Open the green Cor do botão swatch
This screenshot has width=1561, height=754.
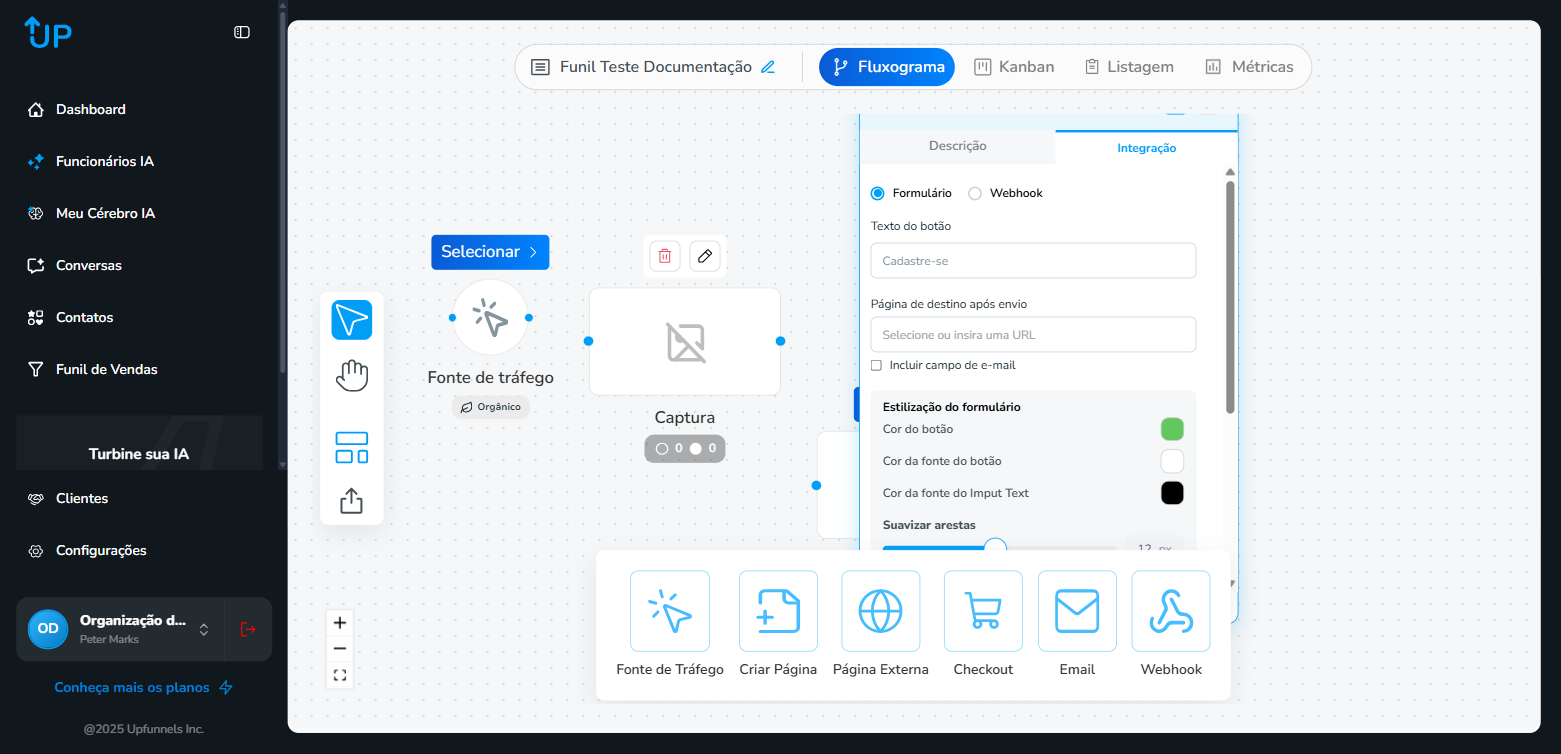1172,429
